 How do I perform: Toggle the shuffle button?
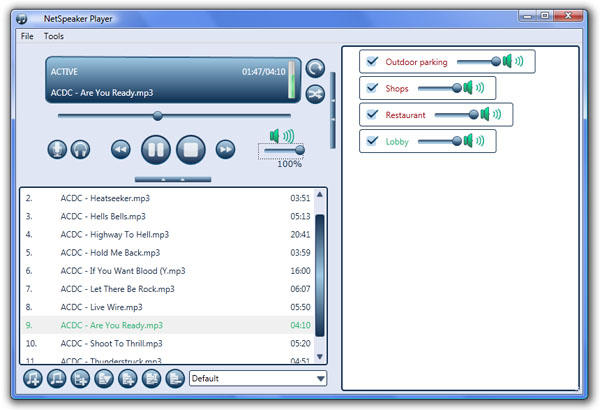pyautogui.click(x=315, y=94)
